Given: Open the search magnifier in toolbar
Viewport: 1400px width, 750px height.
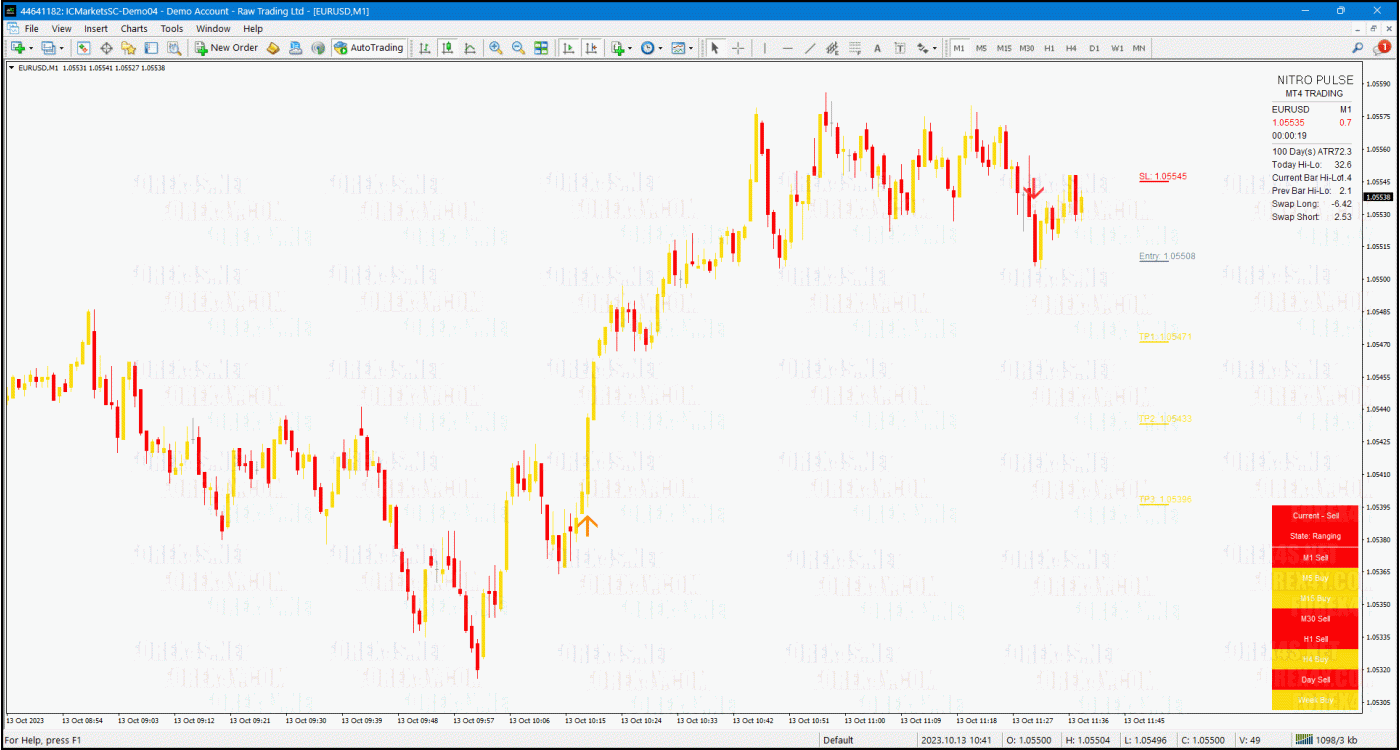Looking at the screenshot, I should pos(1357,48).
